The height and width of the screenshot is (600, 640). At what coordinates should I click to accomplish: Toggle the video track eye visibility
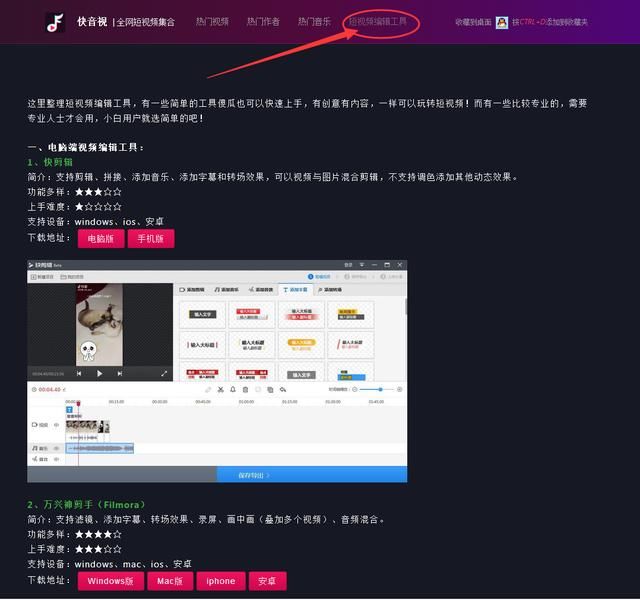tap(56, 425)
